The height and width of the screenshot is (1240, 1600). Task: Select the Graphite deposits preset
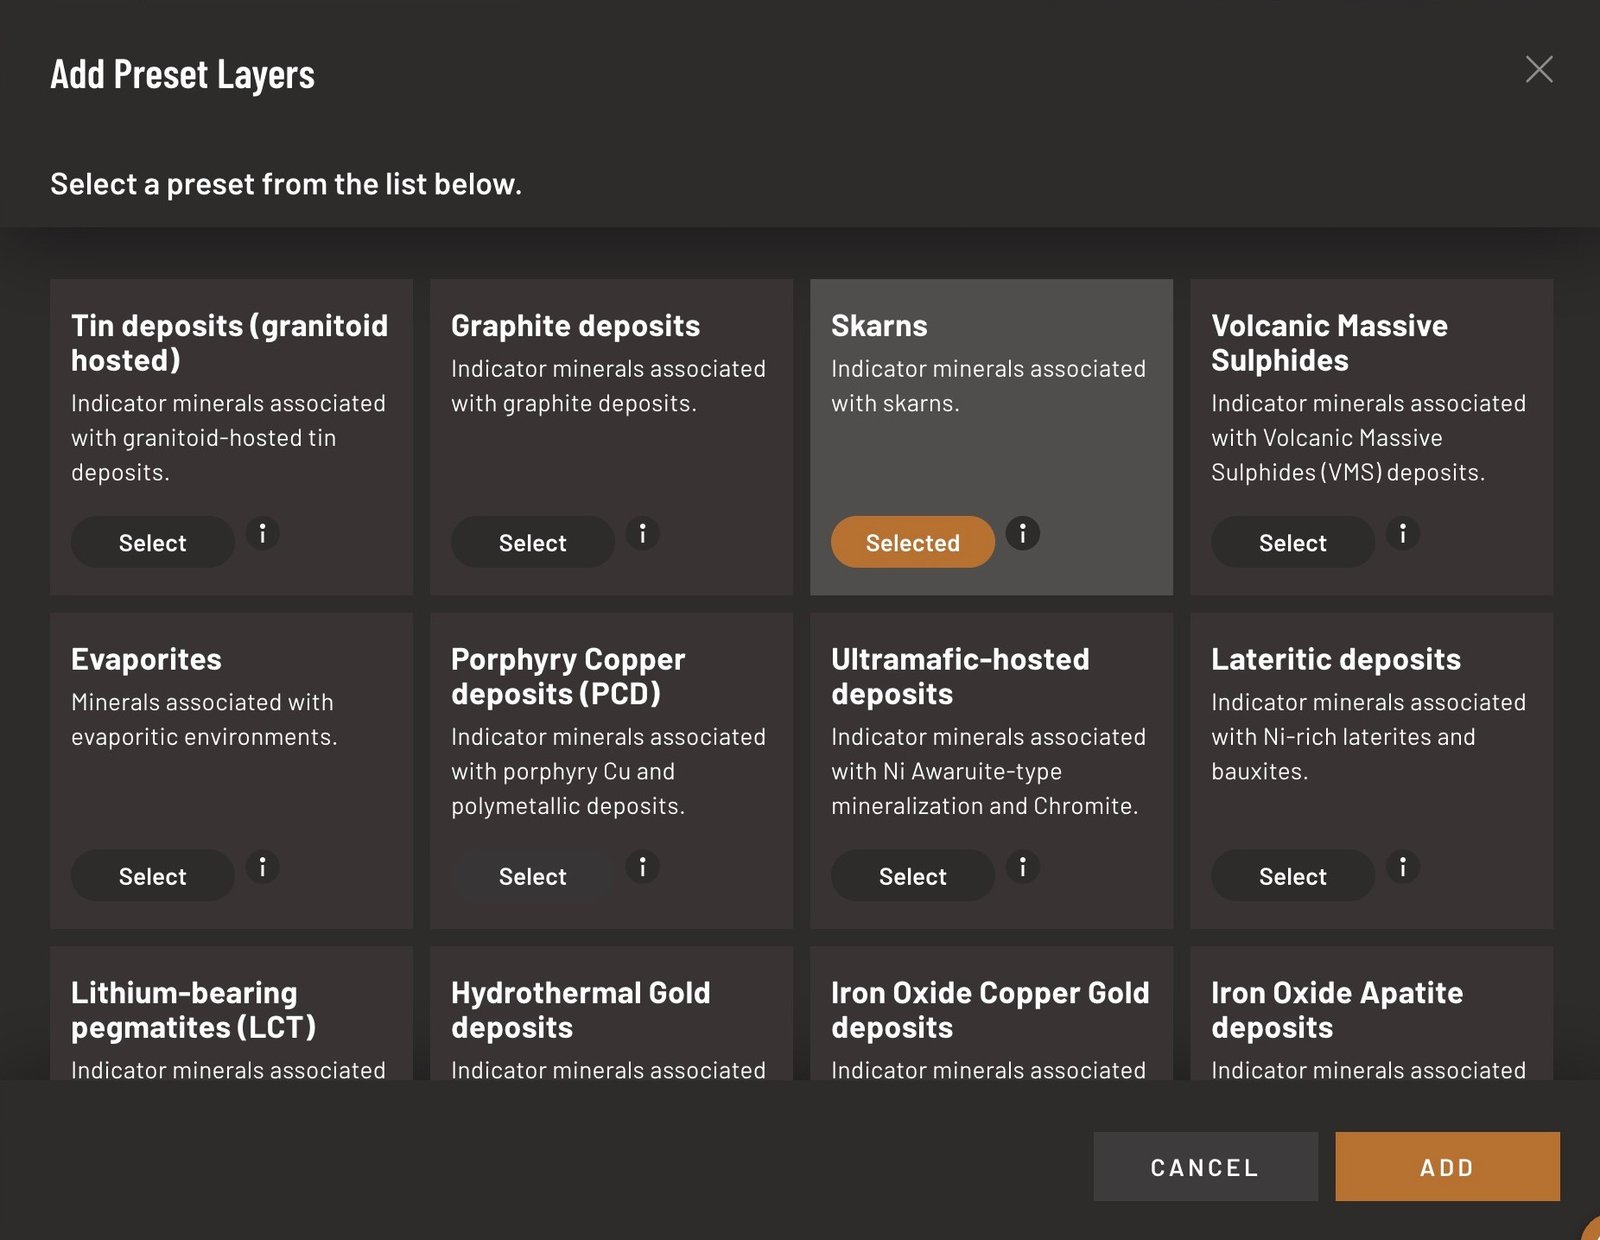tap(533, 542)
